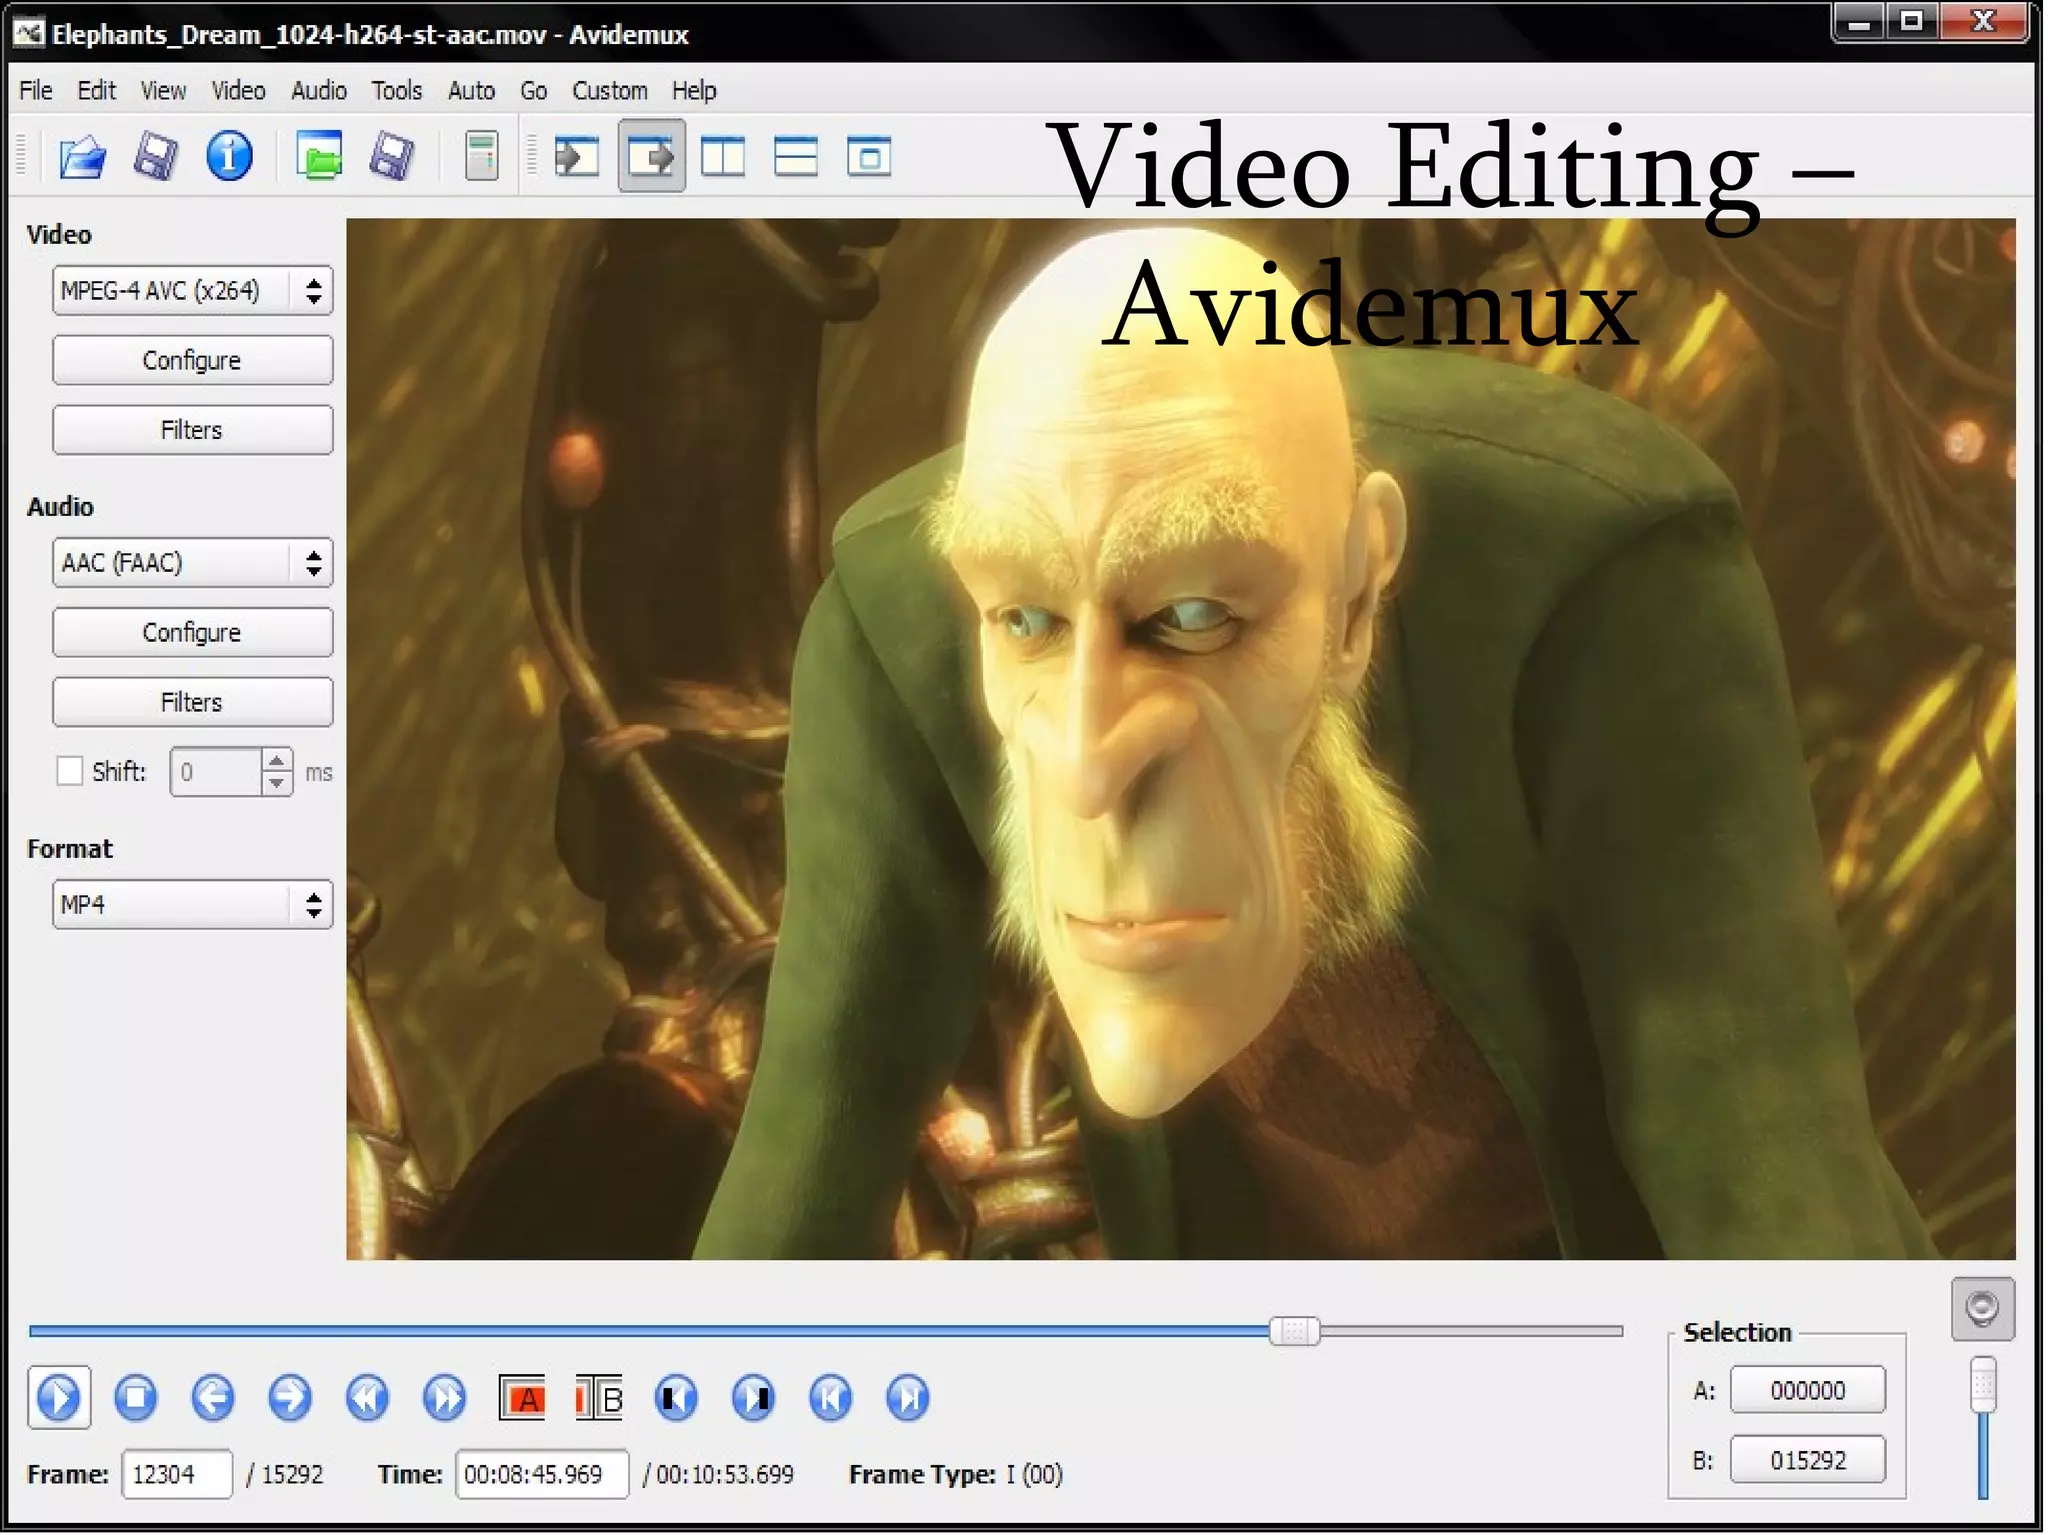Image resolution: width=2048 pixels, height=1535 pixels.
Task: Click total duration text 00:10:53.699
Action: pos(725,1474)
